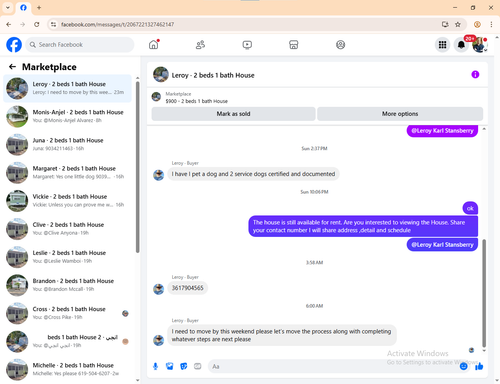500x384 pixels.
Task: Click the Mark as sold button
Action: point(233,114)
